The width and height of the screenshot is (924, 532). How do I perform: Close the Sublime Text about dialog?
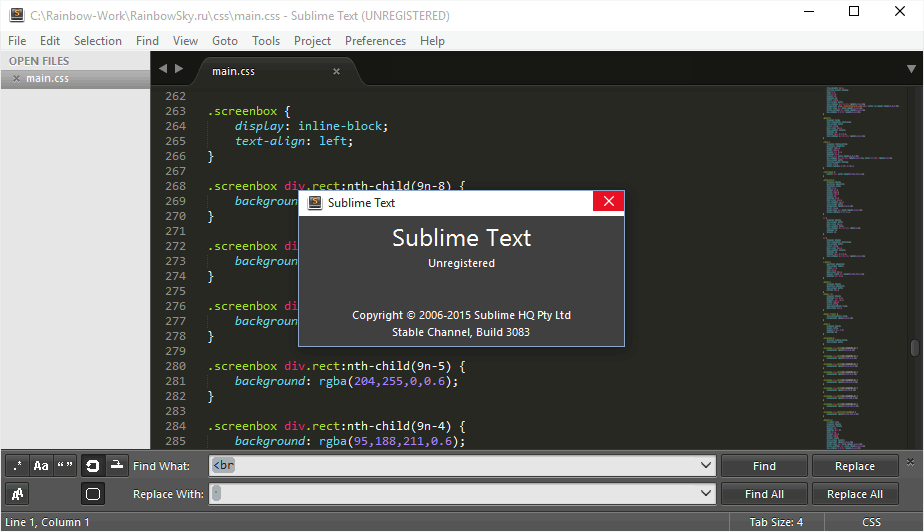[x=609, y=201]
